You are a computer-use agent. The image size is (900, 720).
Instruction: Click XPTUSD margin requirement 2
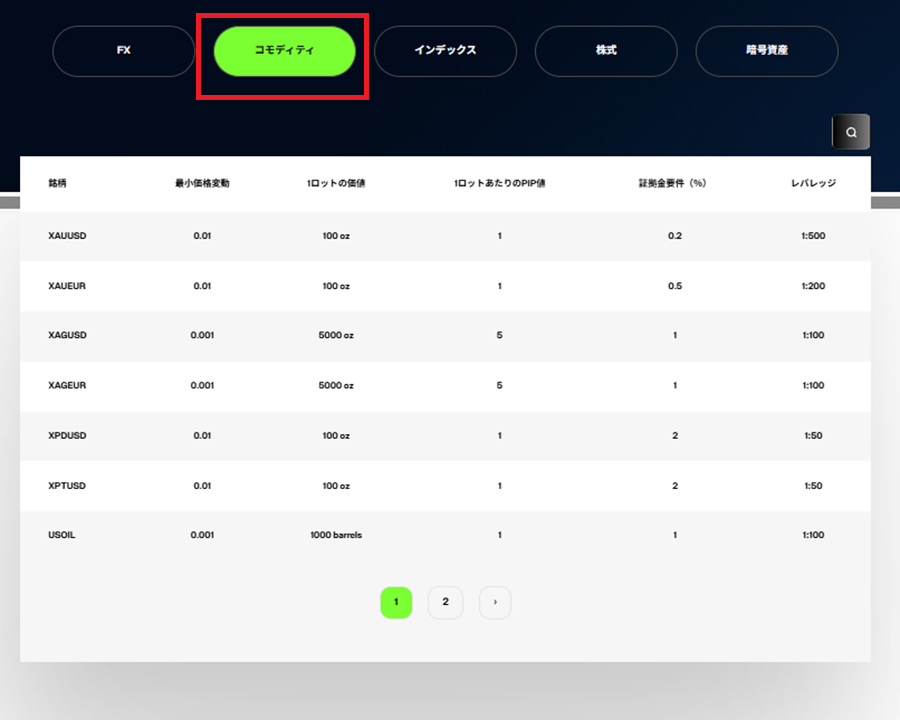(675, 486)
